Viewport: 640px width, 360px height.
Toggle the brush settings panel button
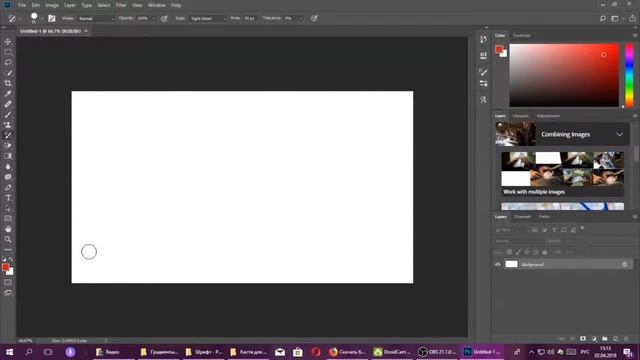[x=51, y=18]
